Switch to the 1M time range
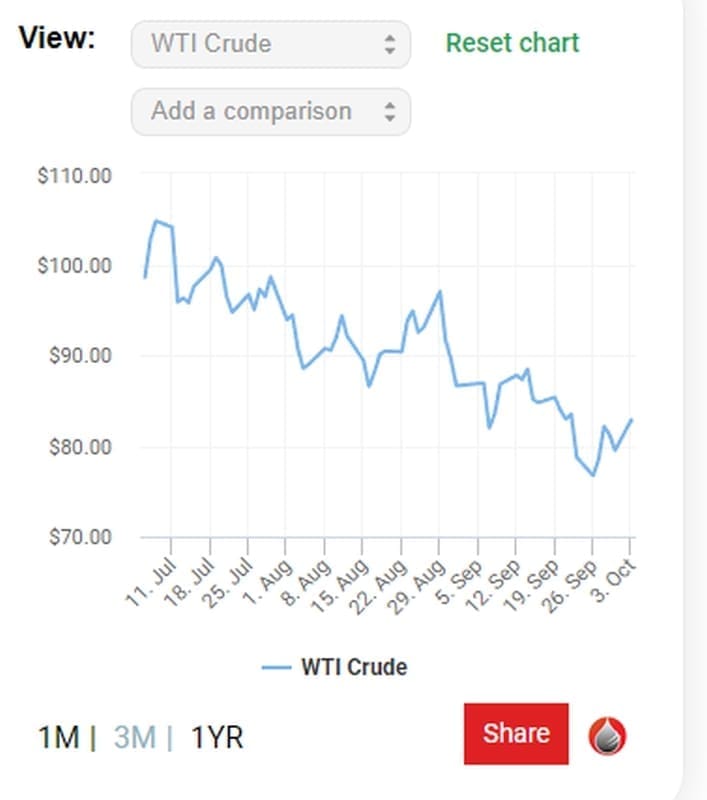 pos(58,738)
